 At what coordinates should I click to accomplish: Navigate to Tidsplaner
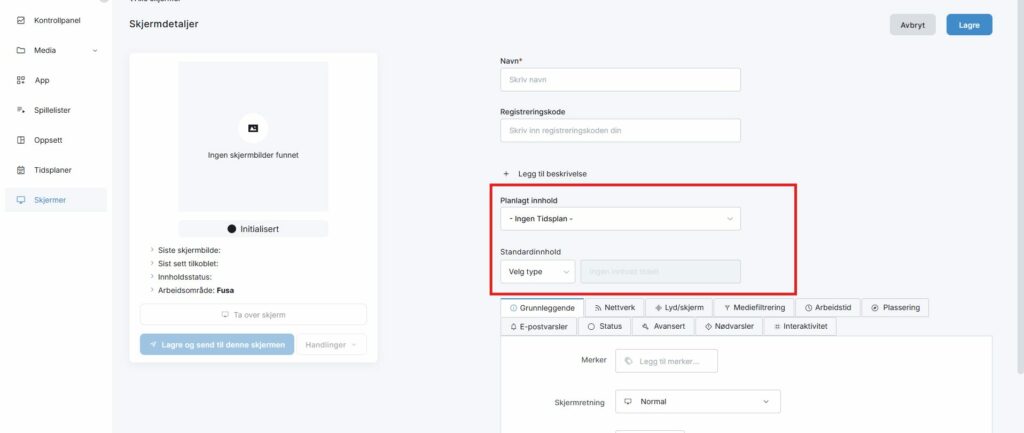click(55, 170)
